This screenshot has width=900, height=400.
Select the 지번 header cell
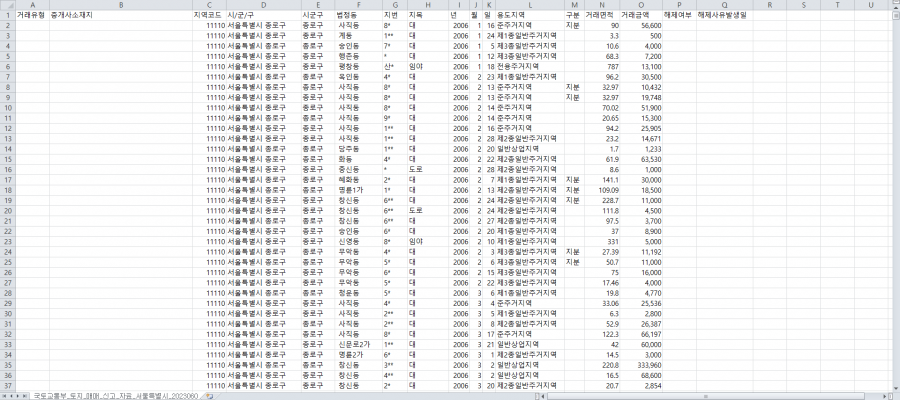tap(394, 15)
